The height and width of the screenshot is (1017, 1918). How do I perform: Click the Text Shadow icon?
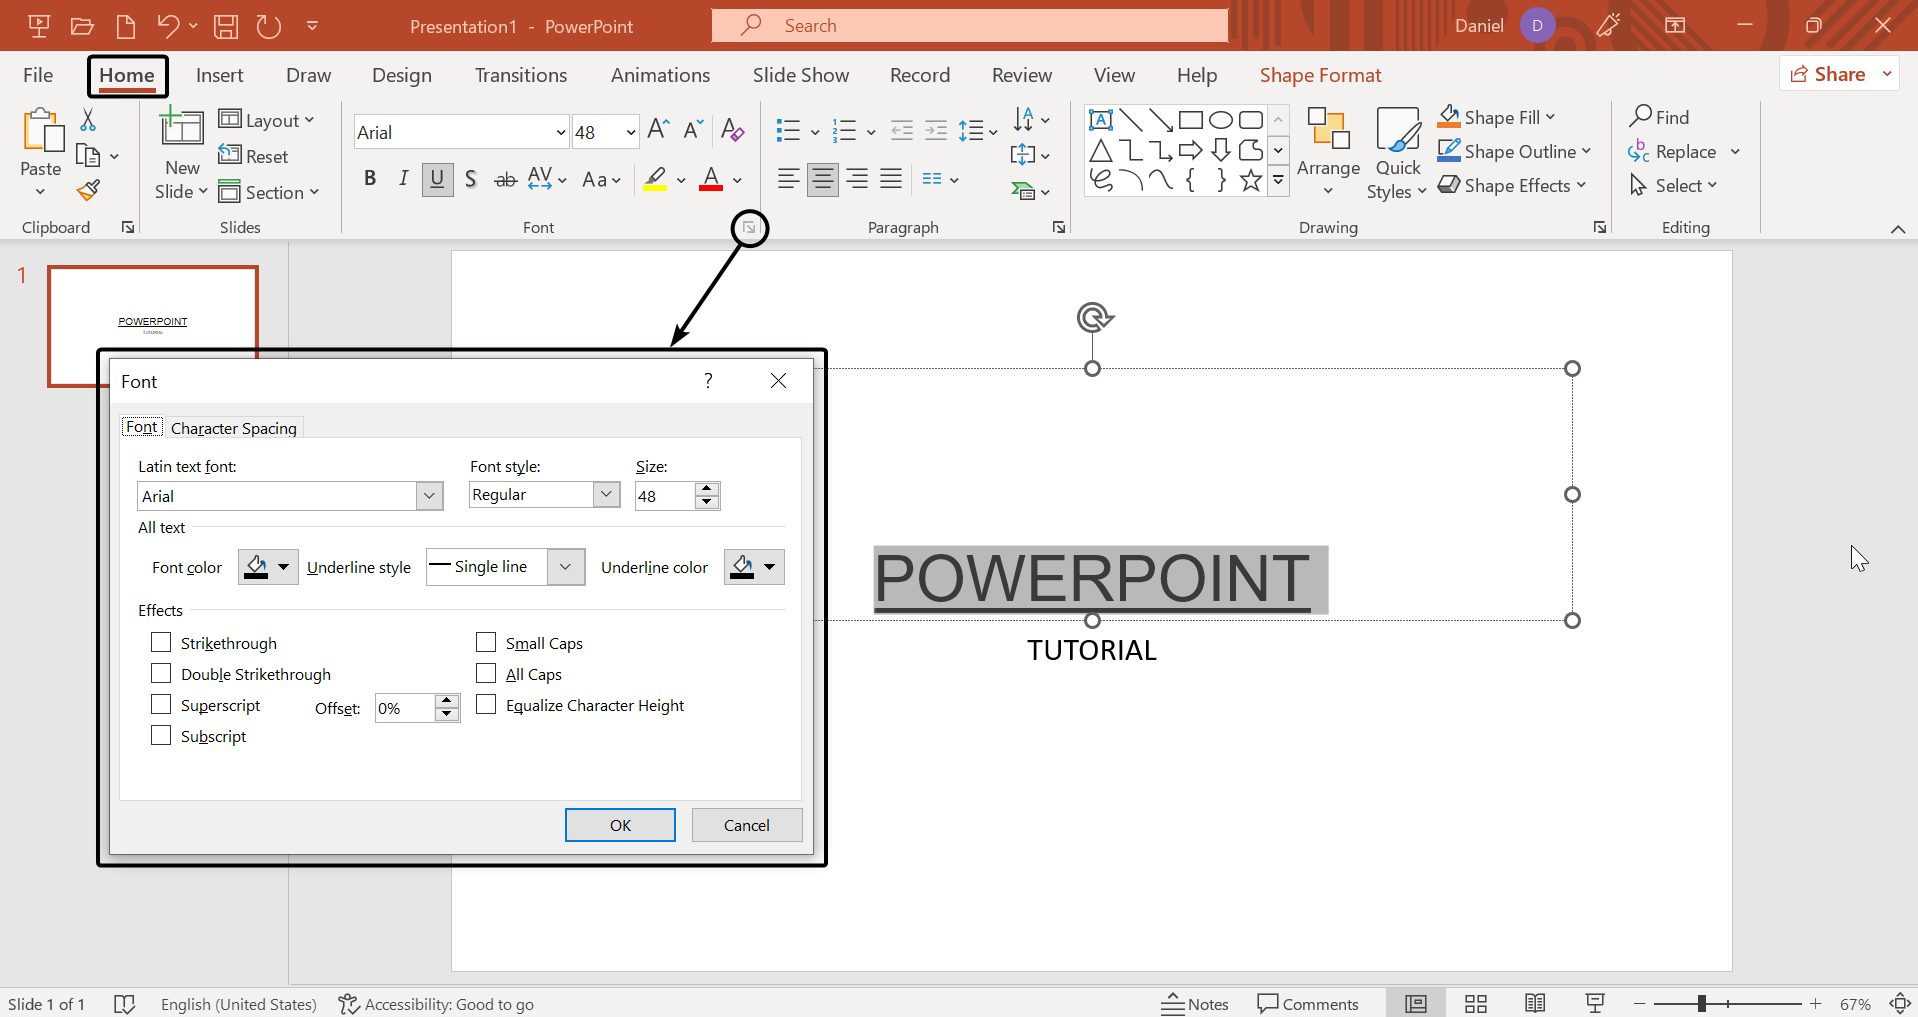click(x=471, y=179)
